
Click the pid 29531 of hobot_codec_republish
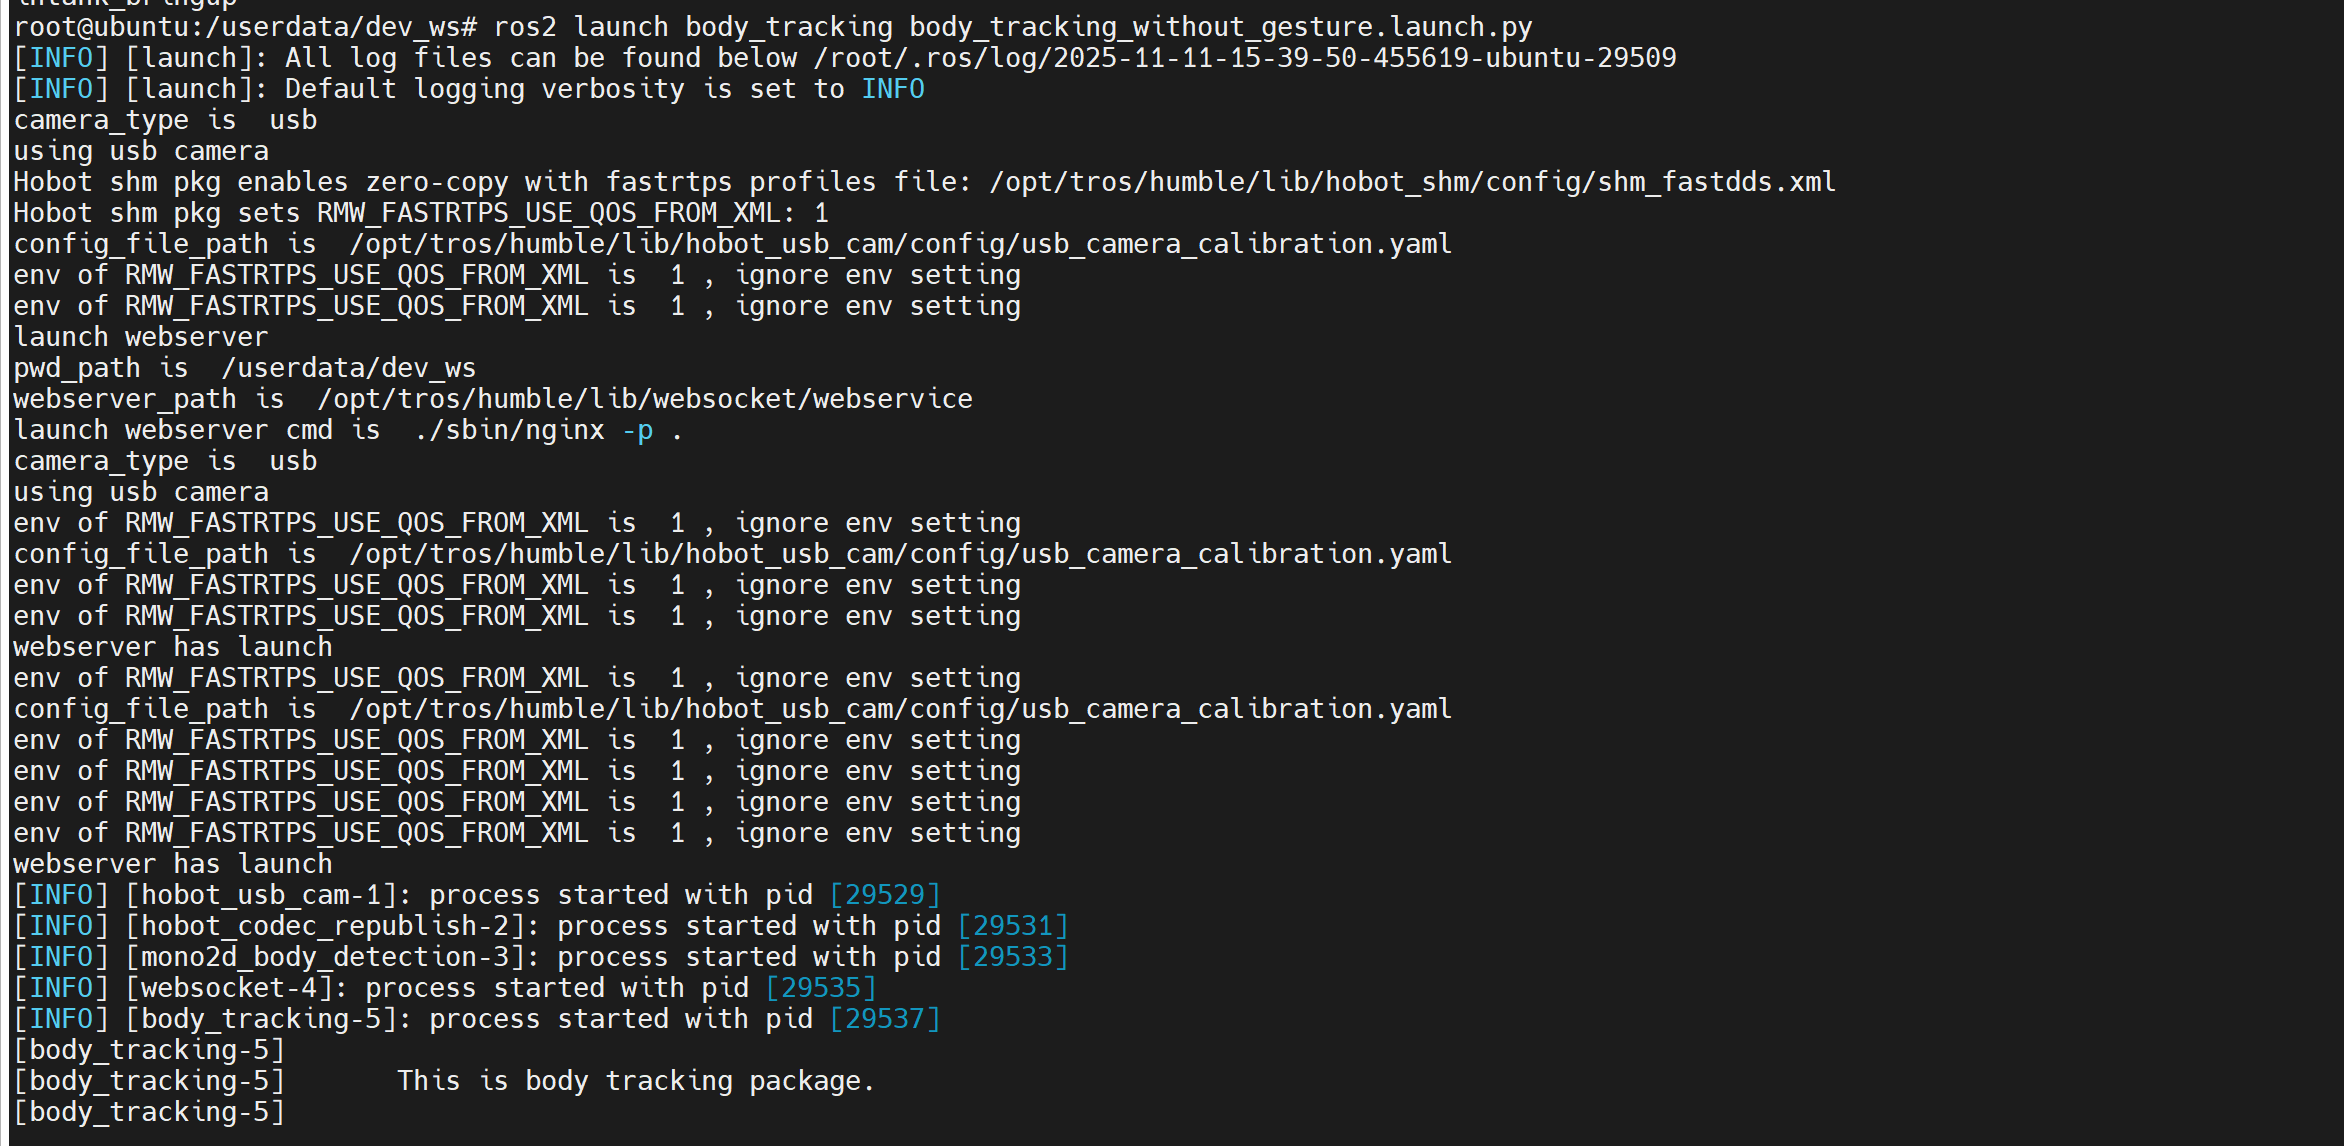[x=1013, y=926]
